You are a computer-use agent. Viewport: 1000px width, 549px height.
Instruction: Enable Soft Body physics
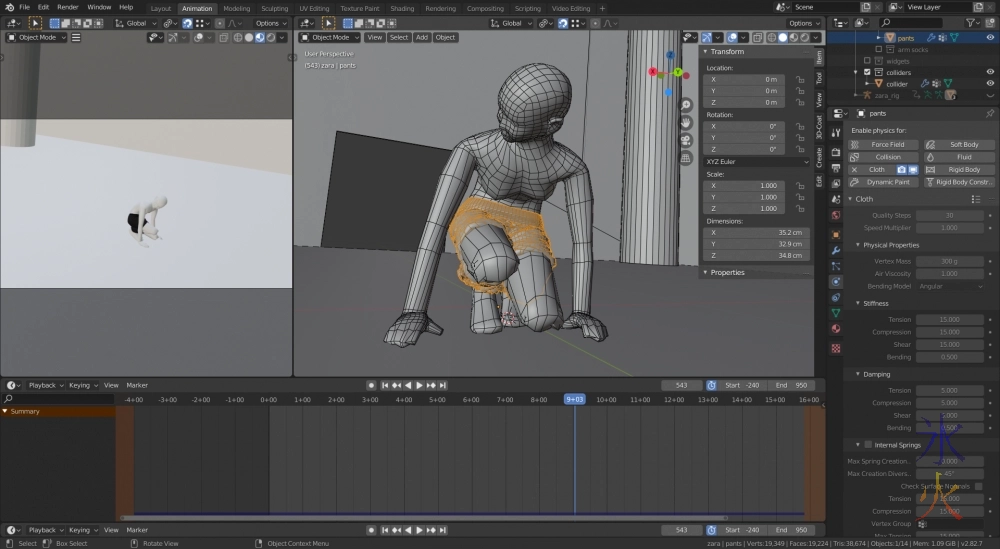959,145
